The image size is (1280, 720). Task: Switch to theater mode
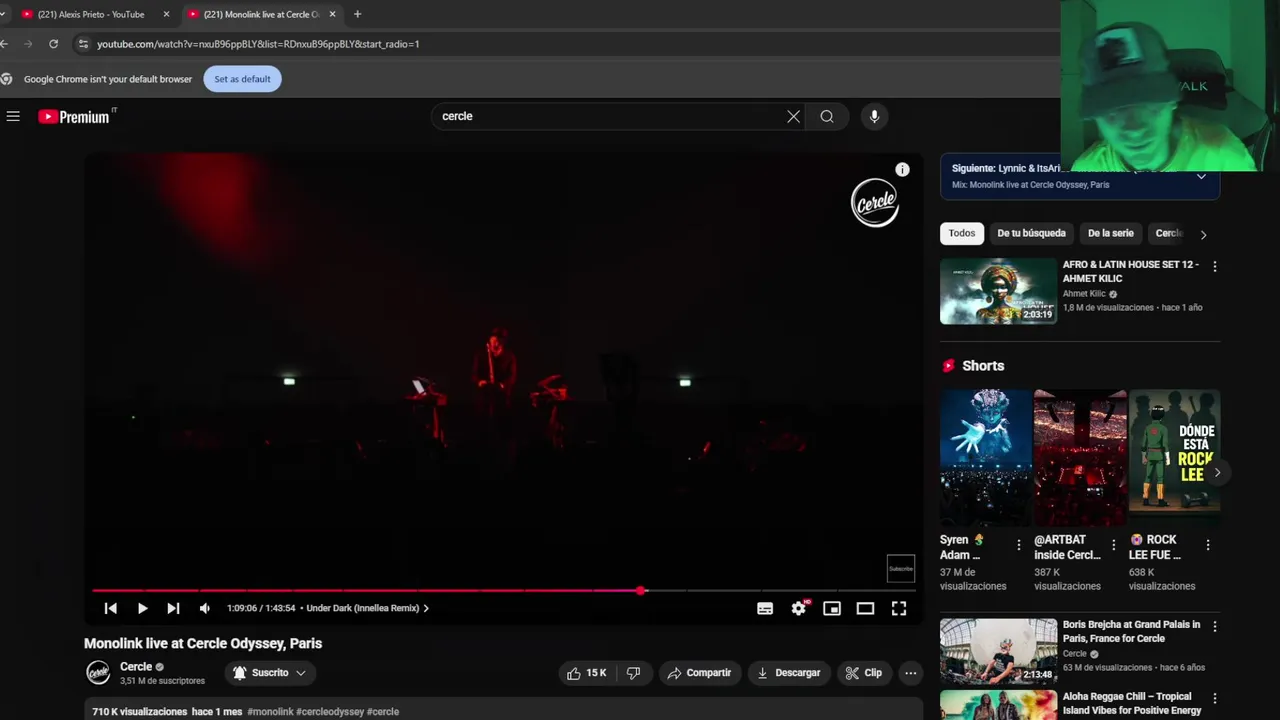pyautogui.click(x=865, y=608)
